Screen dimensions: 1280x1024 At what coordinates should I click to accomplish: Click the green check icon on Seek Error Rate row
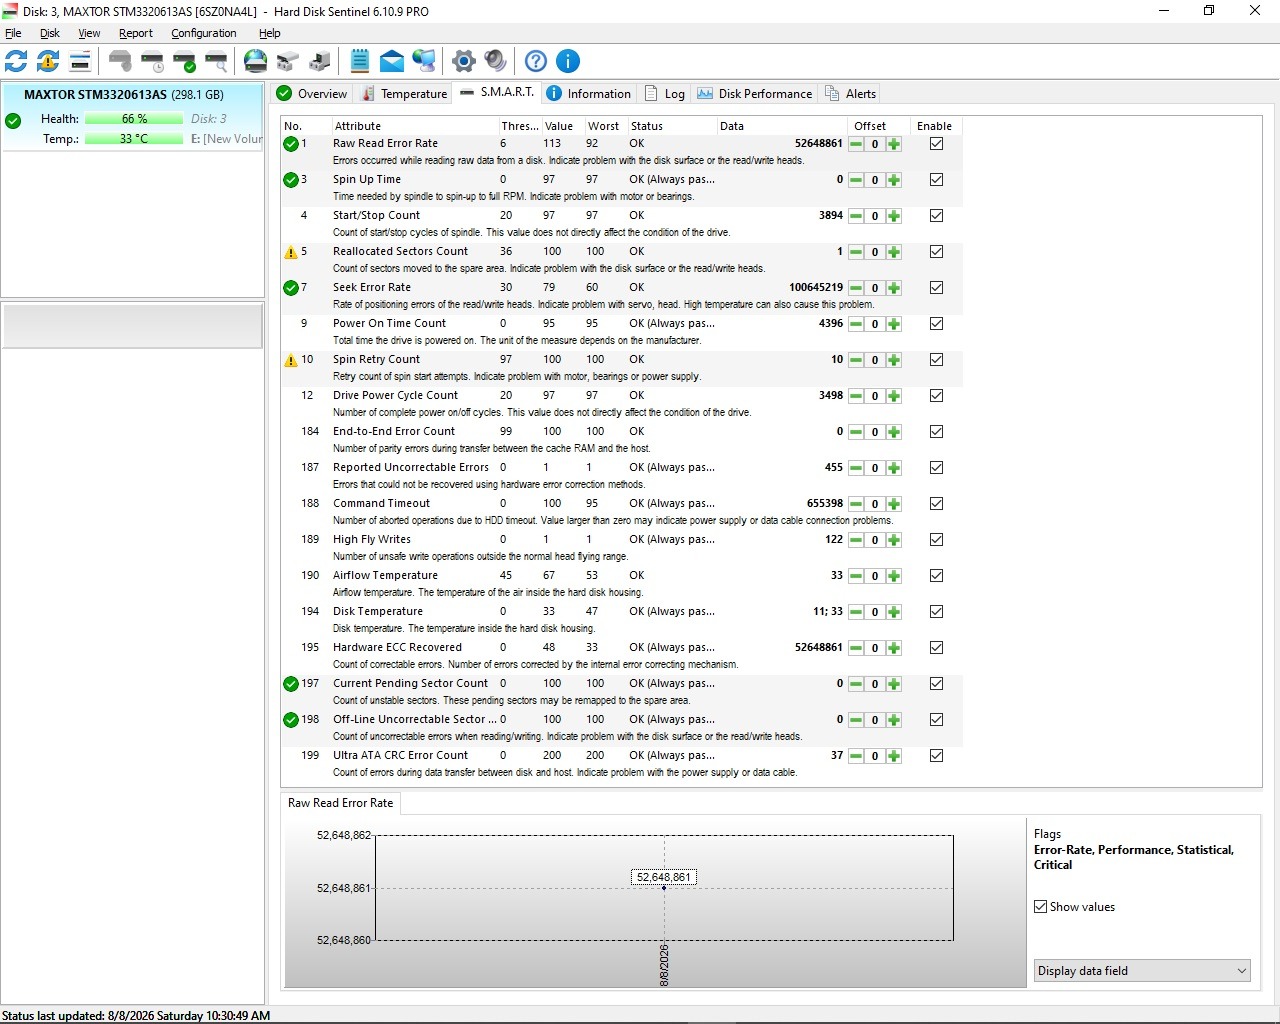(x=291, y=288)
